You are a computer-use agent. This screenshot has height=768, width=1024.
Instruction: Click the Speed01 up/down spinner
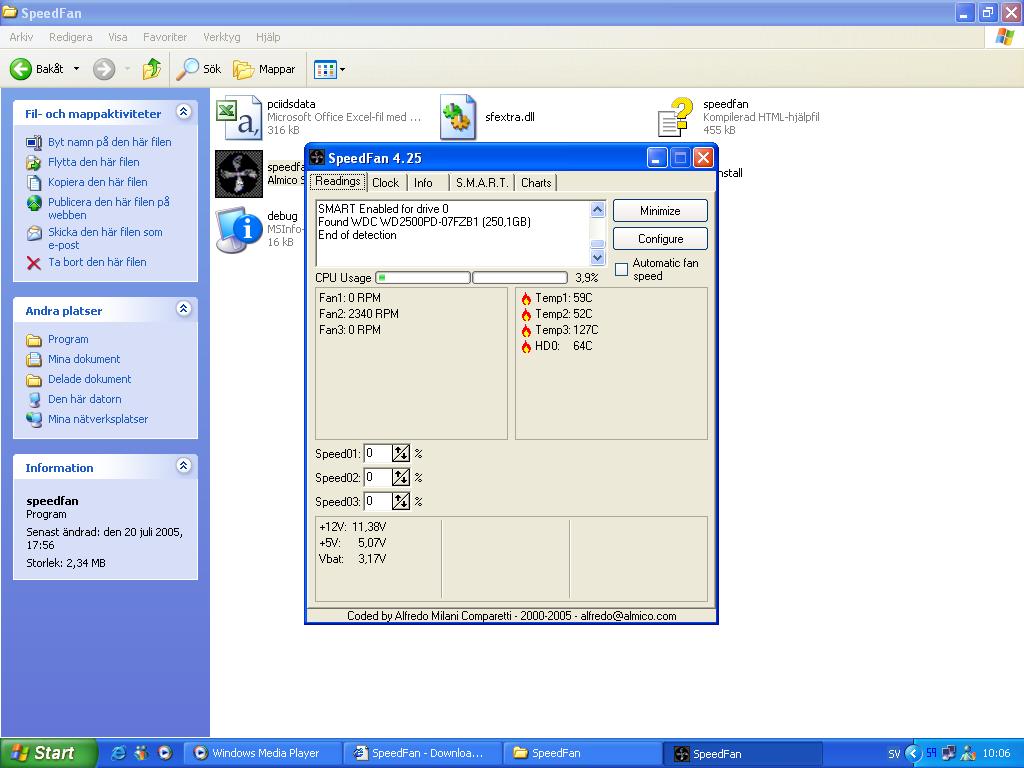click(x=401, y=453)
